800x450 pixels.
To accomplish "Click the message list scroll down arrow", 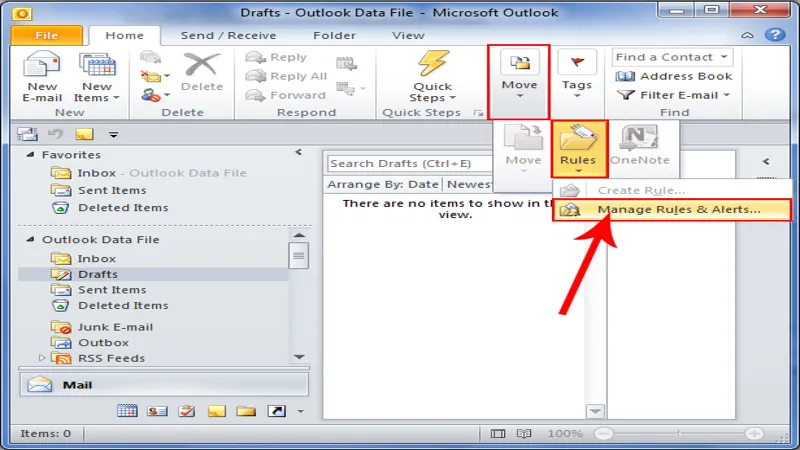I will point(595,411).
